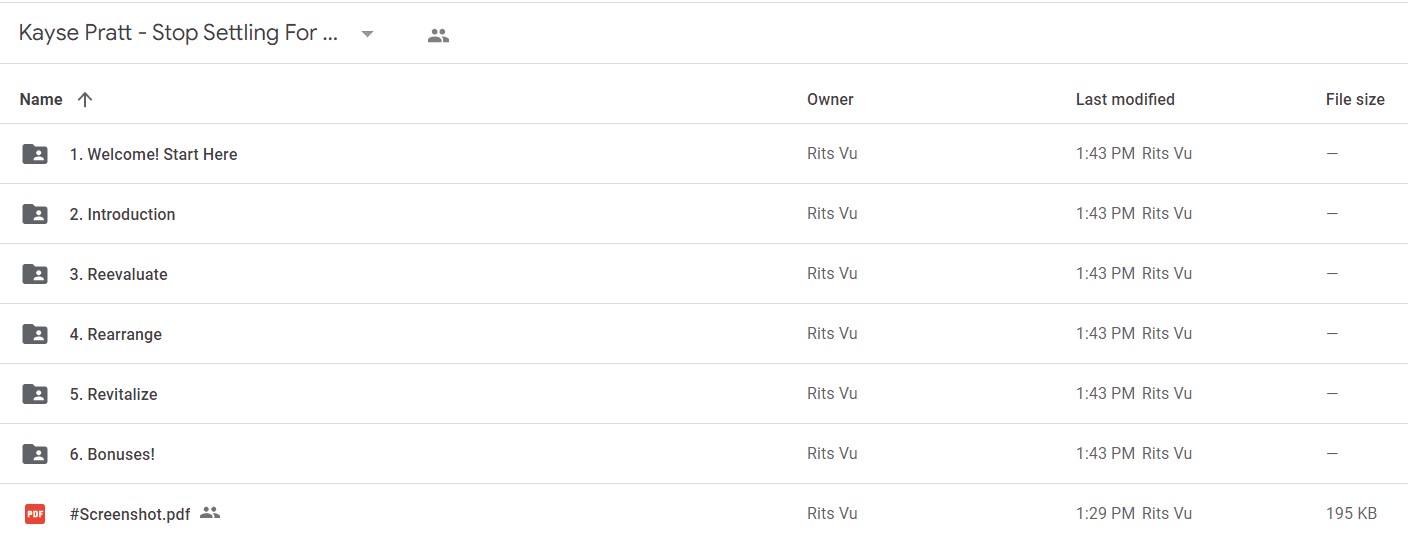Select the 3. Reevaluate folder row
The height and width of the screenshot is (537, 1408).
[x=704, y=274]
